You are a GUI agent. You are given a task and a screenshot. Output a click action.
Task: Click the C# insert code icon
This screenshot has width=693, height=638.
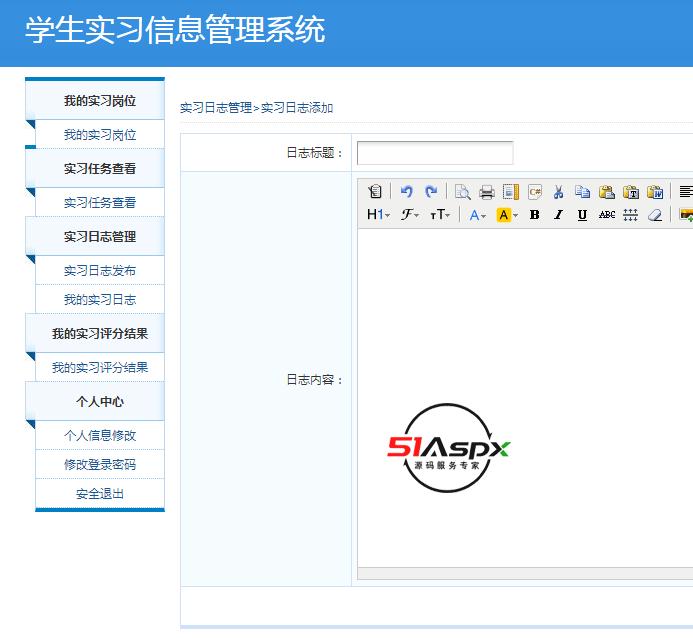(535, 192)
